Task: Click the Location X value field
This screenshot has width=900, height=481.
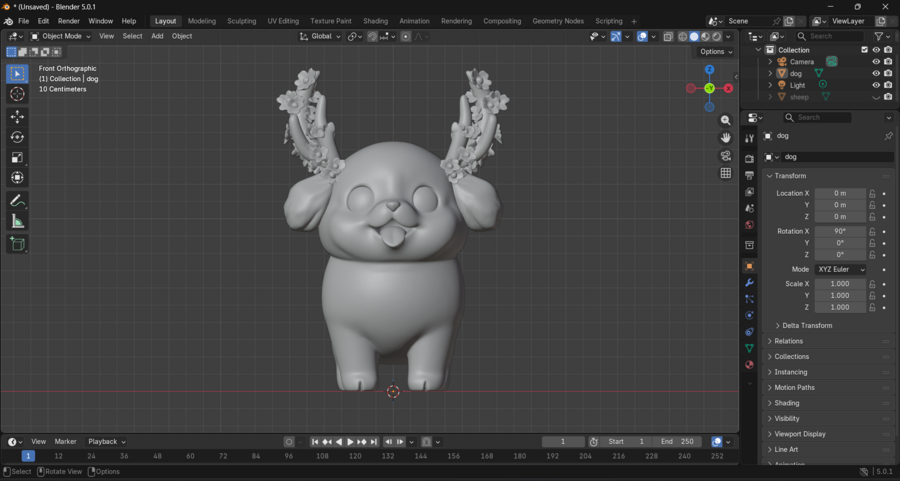Action: pyautogui.click(x=839, y=193)
